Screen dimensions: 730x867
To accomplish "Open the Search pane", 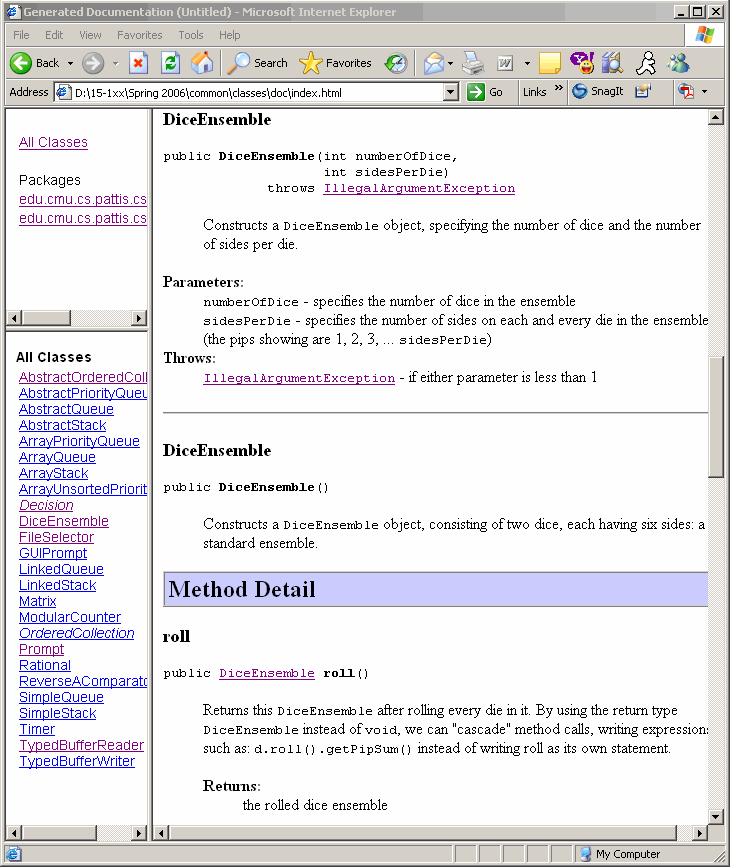I will [258, 63].
